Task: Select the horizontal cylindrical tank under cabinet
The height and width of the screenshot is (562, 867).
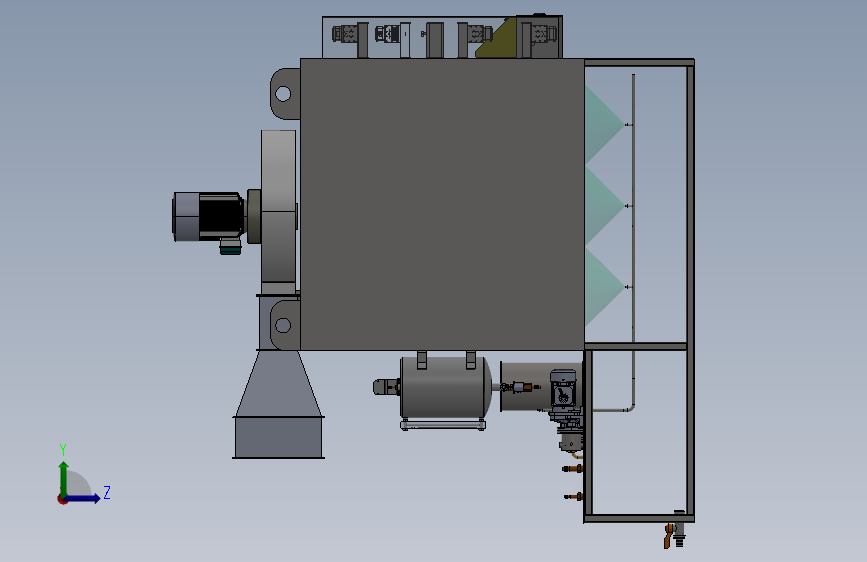Action: click(x=445, y=387)
